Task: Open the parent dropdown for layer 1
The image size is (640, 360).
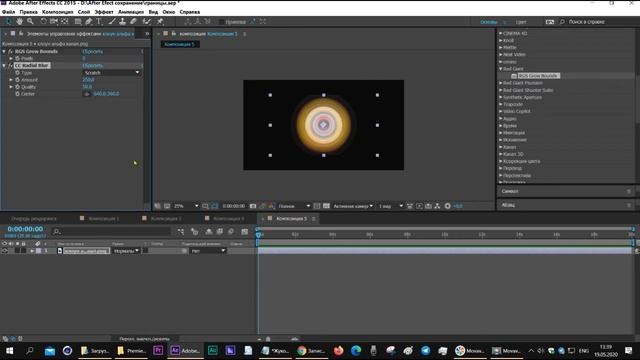Action: (208, 251)
